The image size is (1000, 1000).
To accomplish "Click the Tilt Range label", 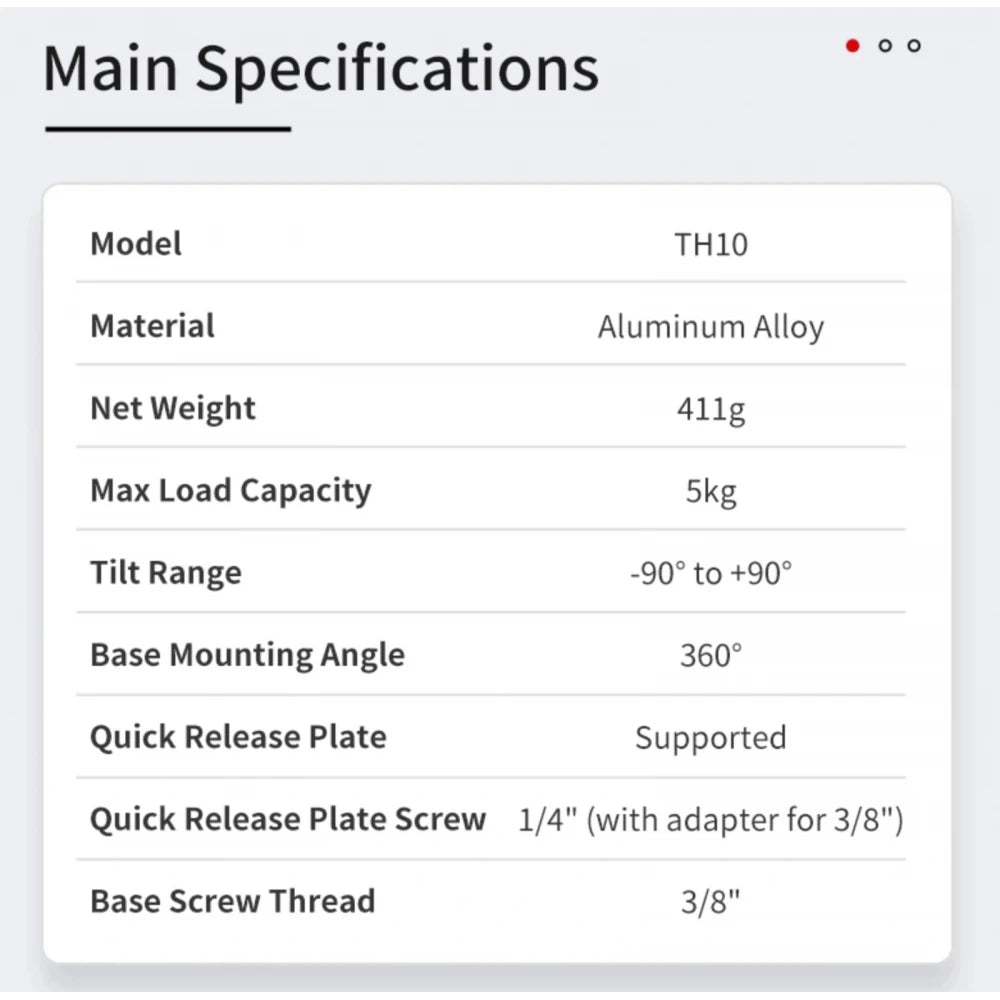I will click(x=166, y=573).
